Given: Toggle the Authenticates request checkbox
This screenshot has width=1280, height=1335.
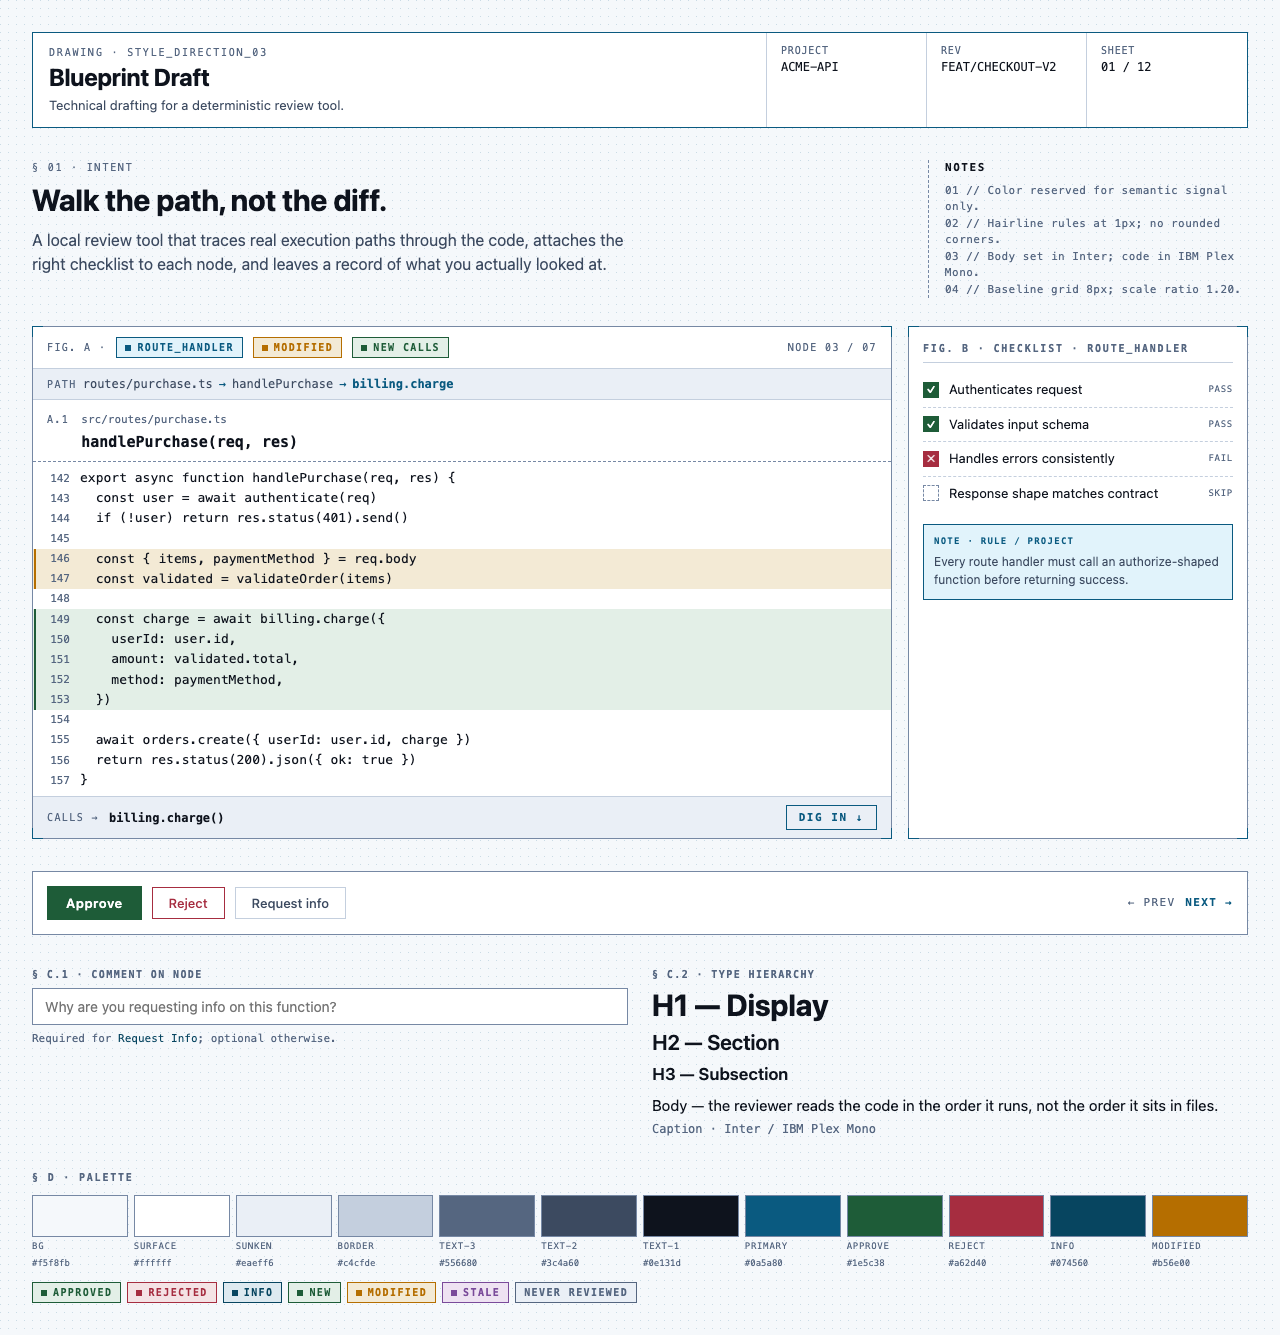Looking at the screenshot, I should (931, 390).
